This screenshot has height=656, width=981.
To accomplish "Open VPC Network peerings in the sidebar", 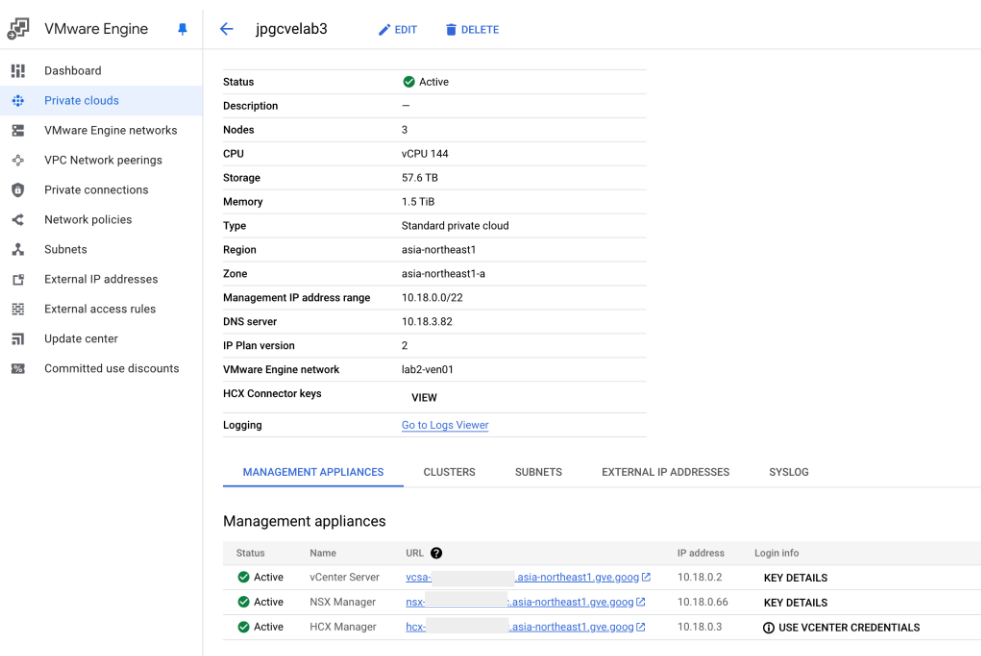I will [x=101, y=160].
